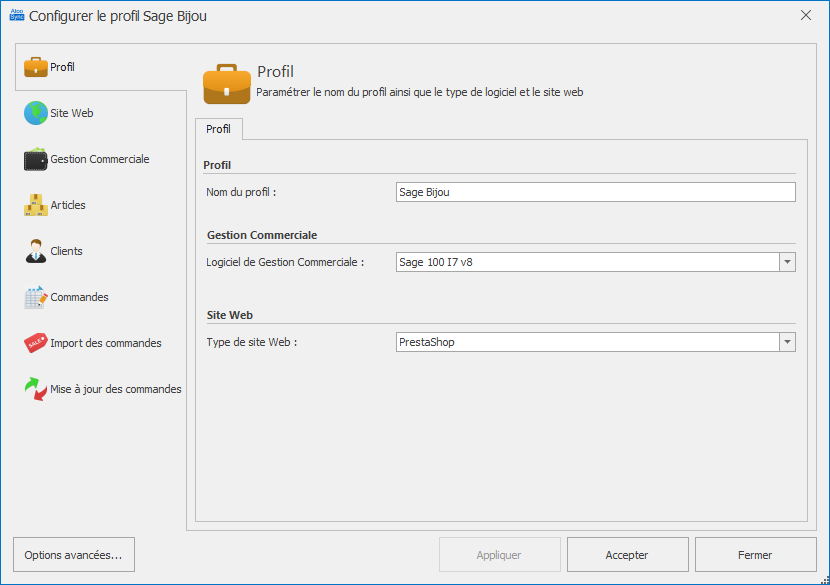
Task: Click the Site Web globe icon
Action: [x=36, y=113]
